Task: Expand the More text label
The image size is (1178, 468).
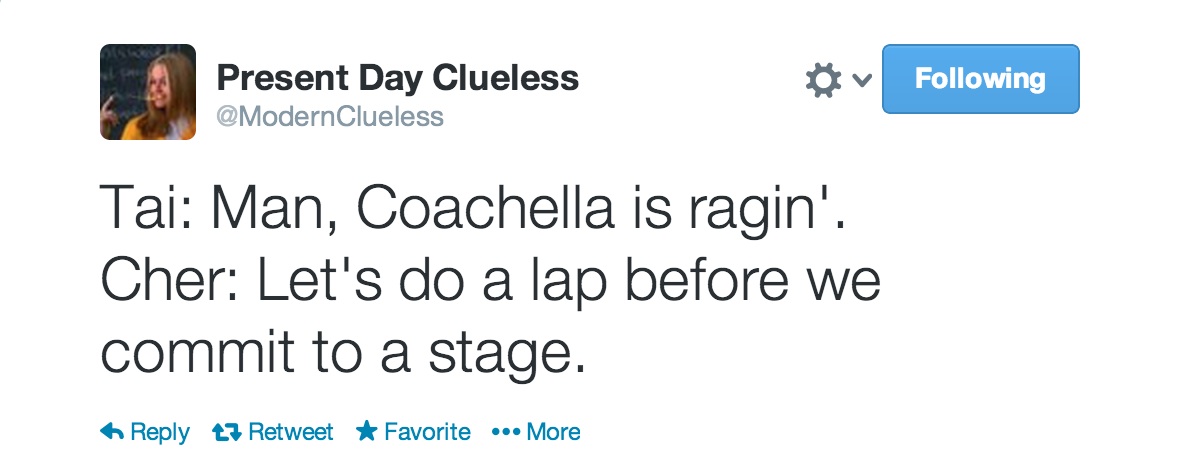Action: [553, 432]
